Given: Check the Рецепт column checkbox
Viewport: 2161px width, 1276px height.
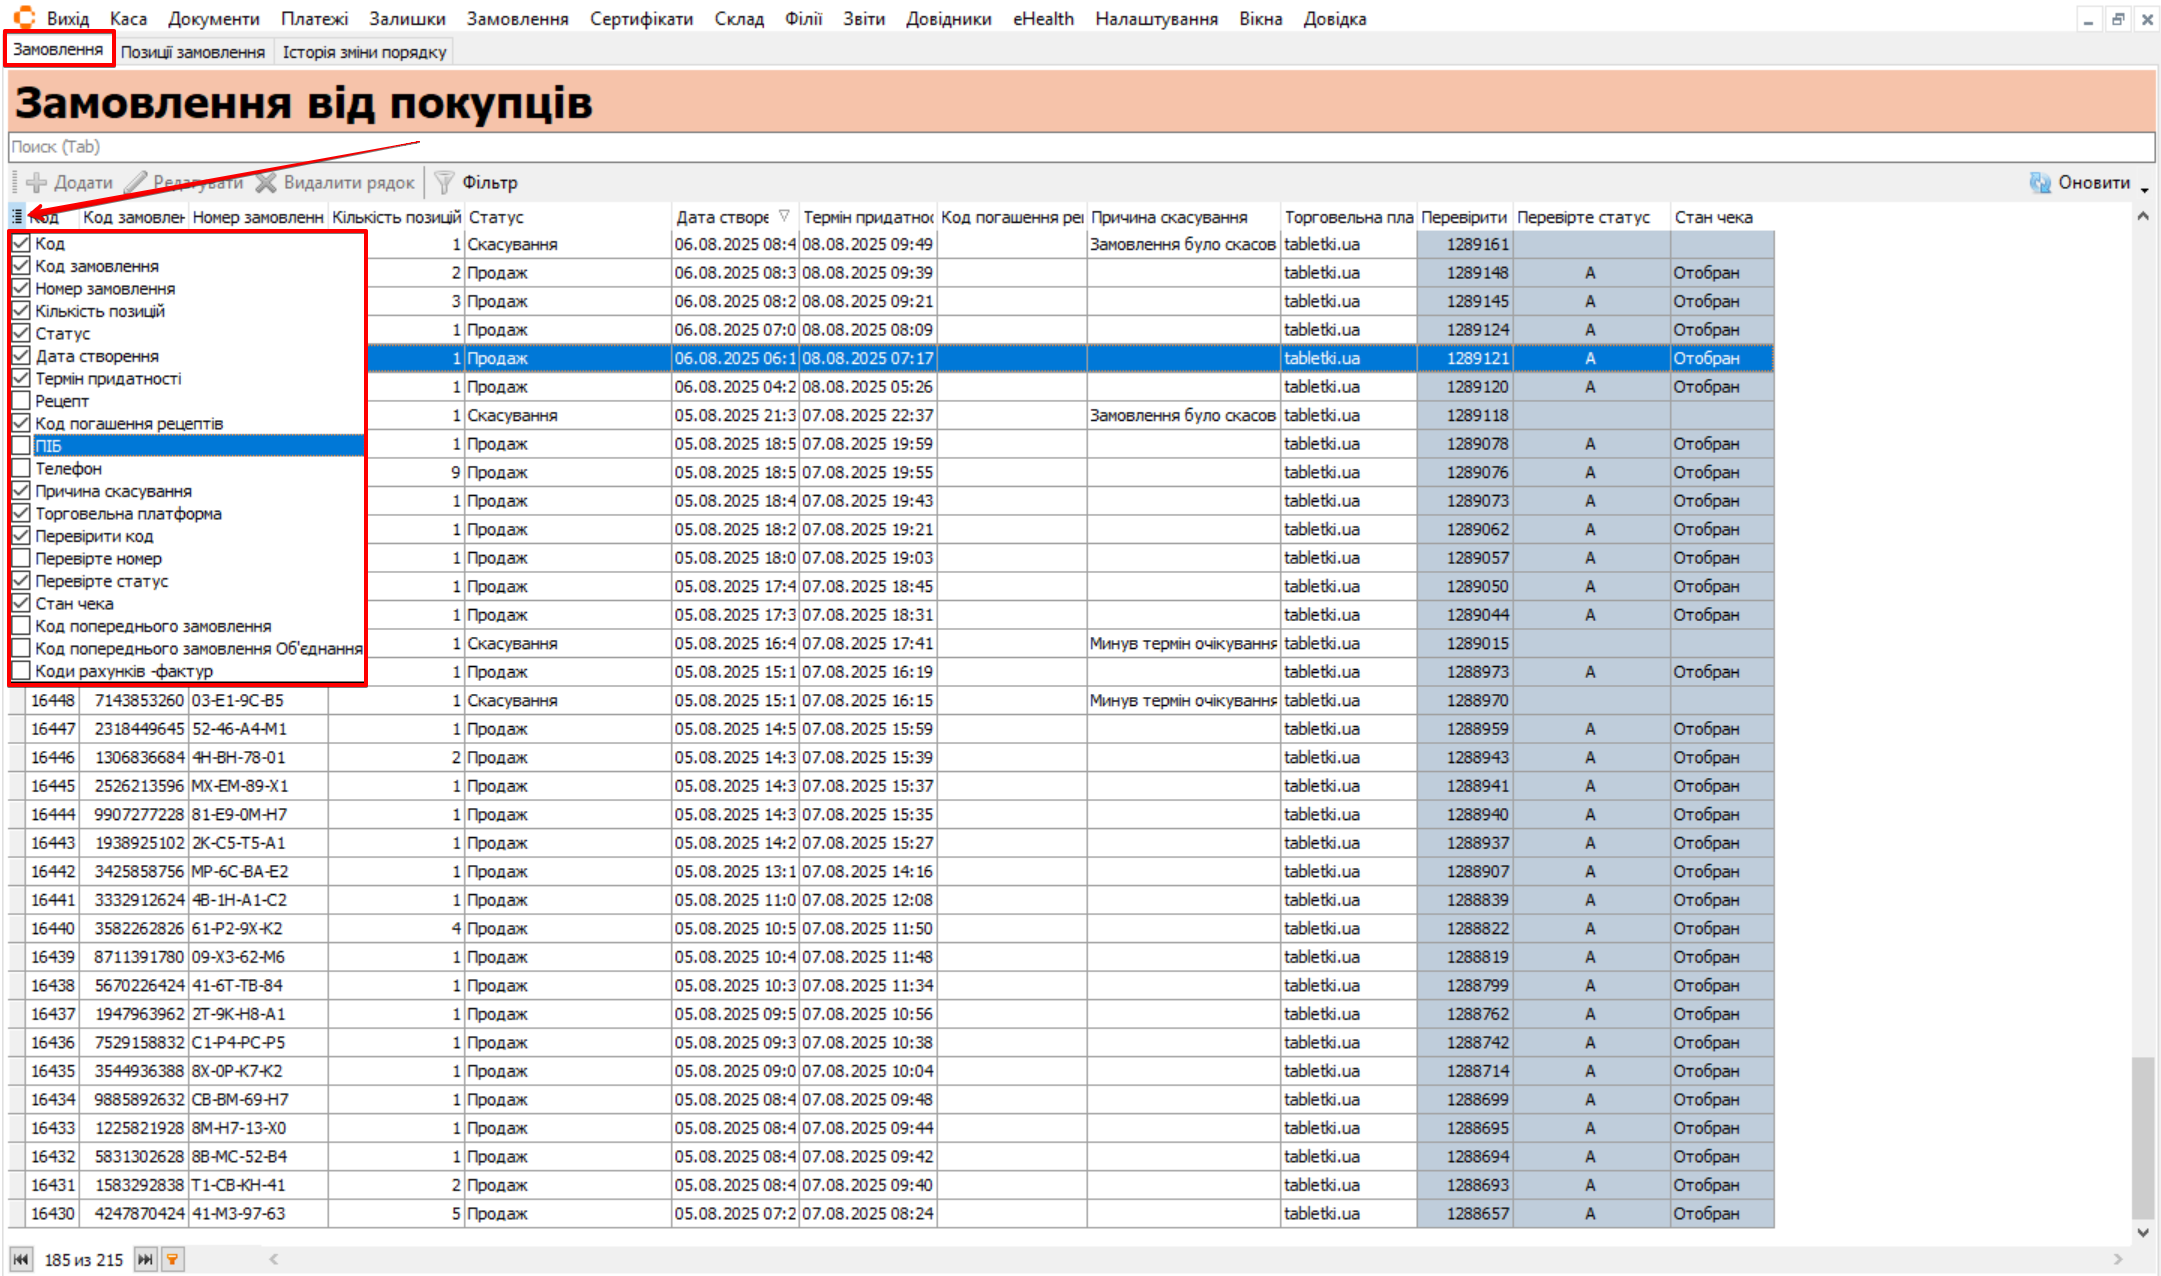Looking at the screenshot, I should (21, 401).
